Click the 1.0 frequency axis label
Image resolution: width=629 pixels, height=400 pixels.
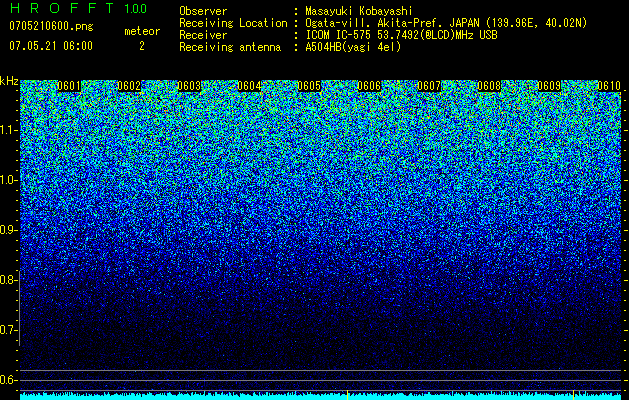point(7,180)
